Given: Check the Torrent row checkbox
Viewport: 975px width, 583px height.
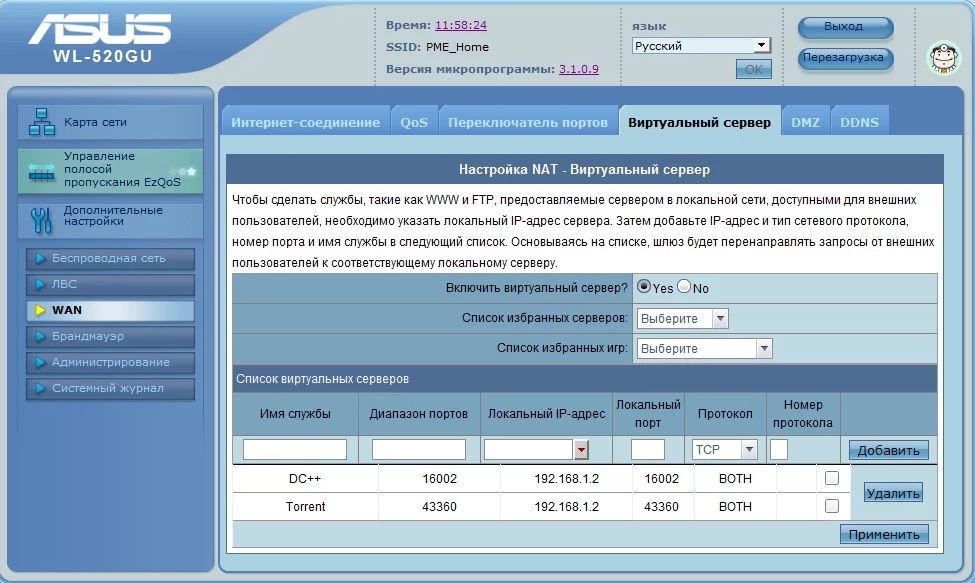Looking at the screenshot, I should pyautogui.click(x=832, y=507).
